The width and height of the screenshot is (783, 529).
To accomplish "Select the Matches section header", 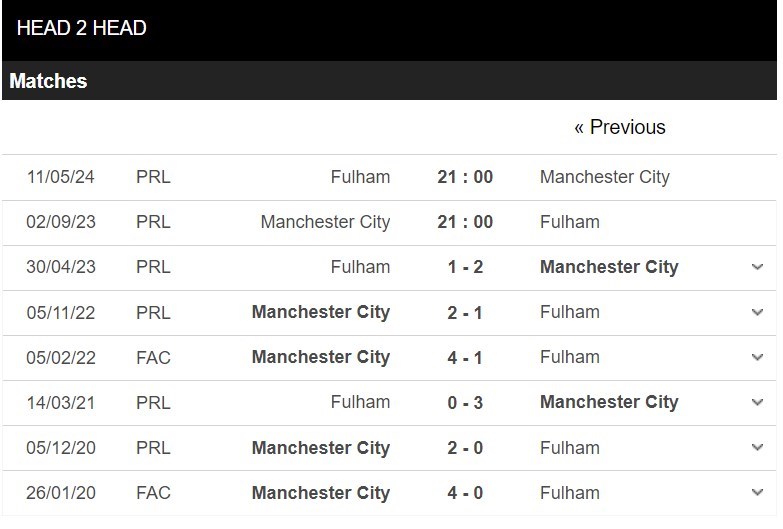I will (48, 81).
